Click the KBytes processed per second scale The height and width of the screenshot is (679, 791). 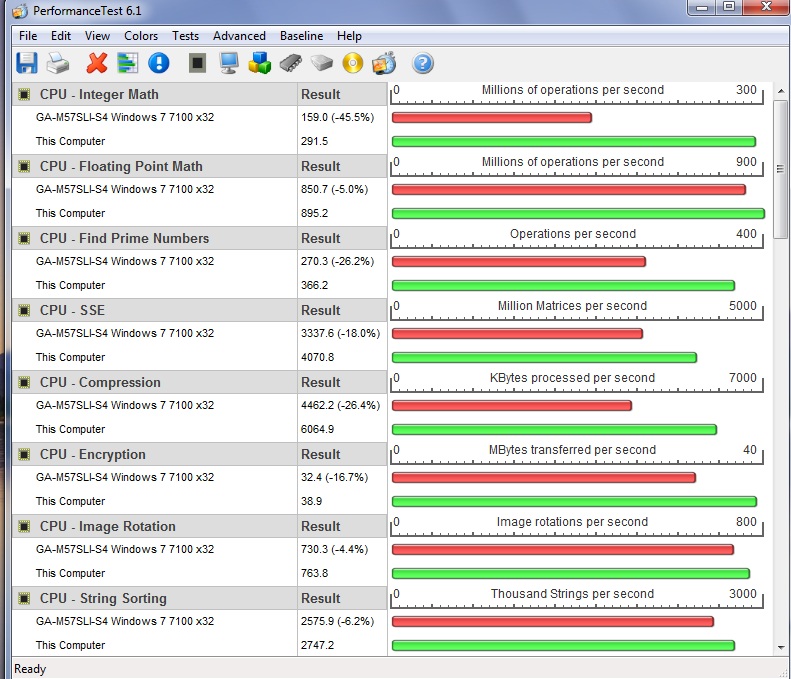[x=577, y=382]
